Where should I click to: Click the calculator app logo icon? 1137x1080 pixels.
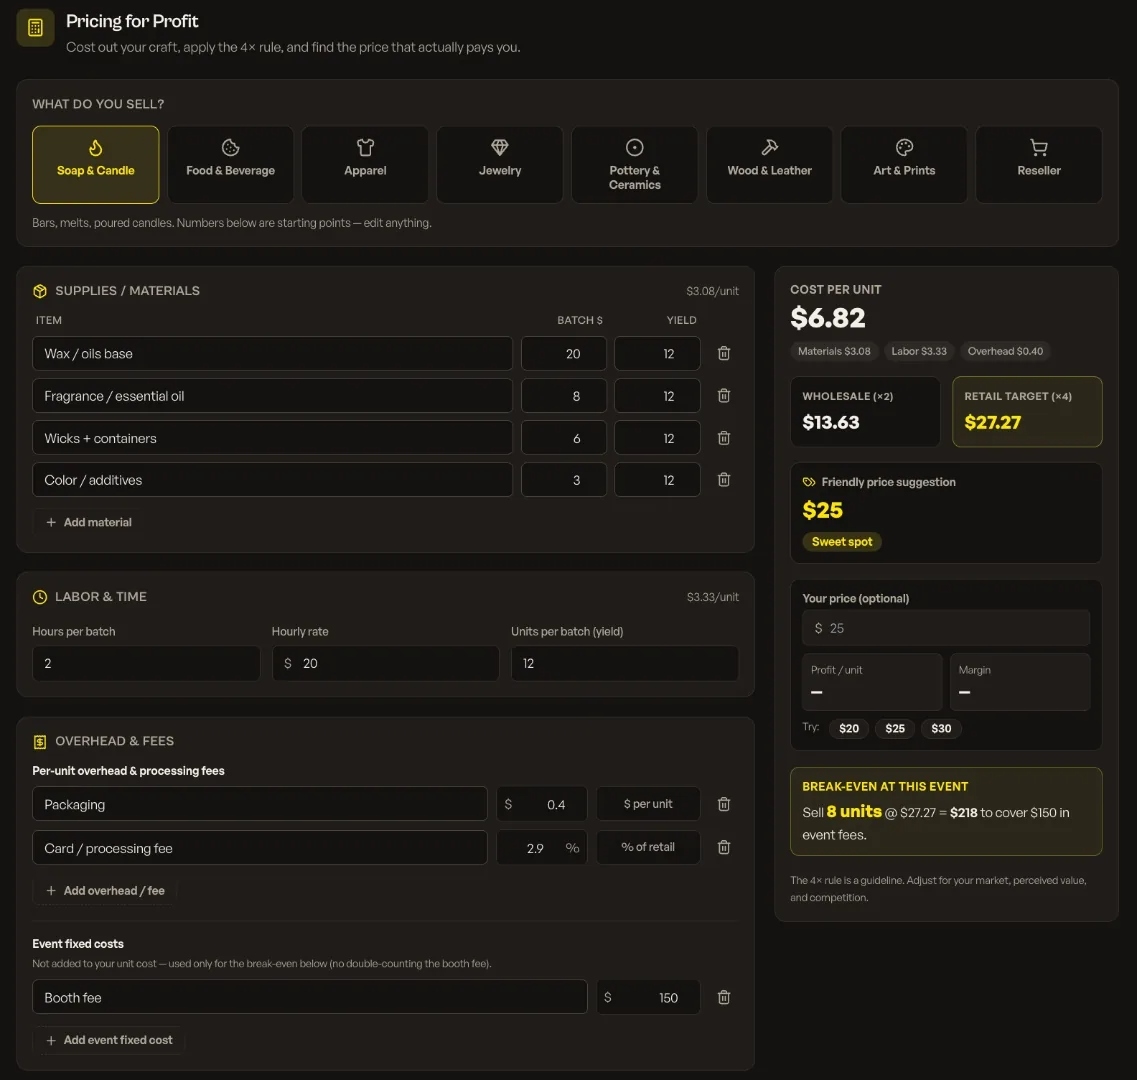(35, 28)
